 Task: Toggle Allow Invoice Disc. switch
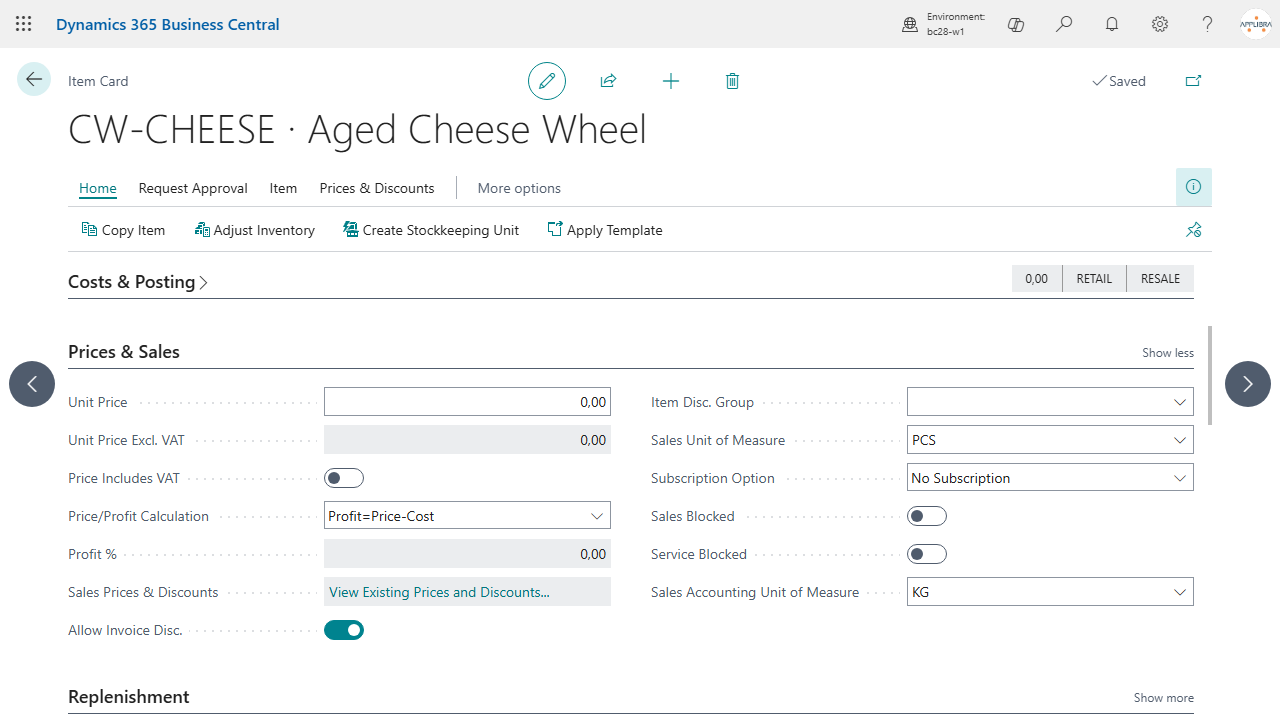point(344,630)
